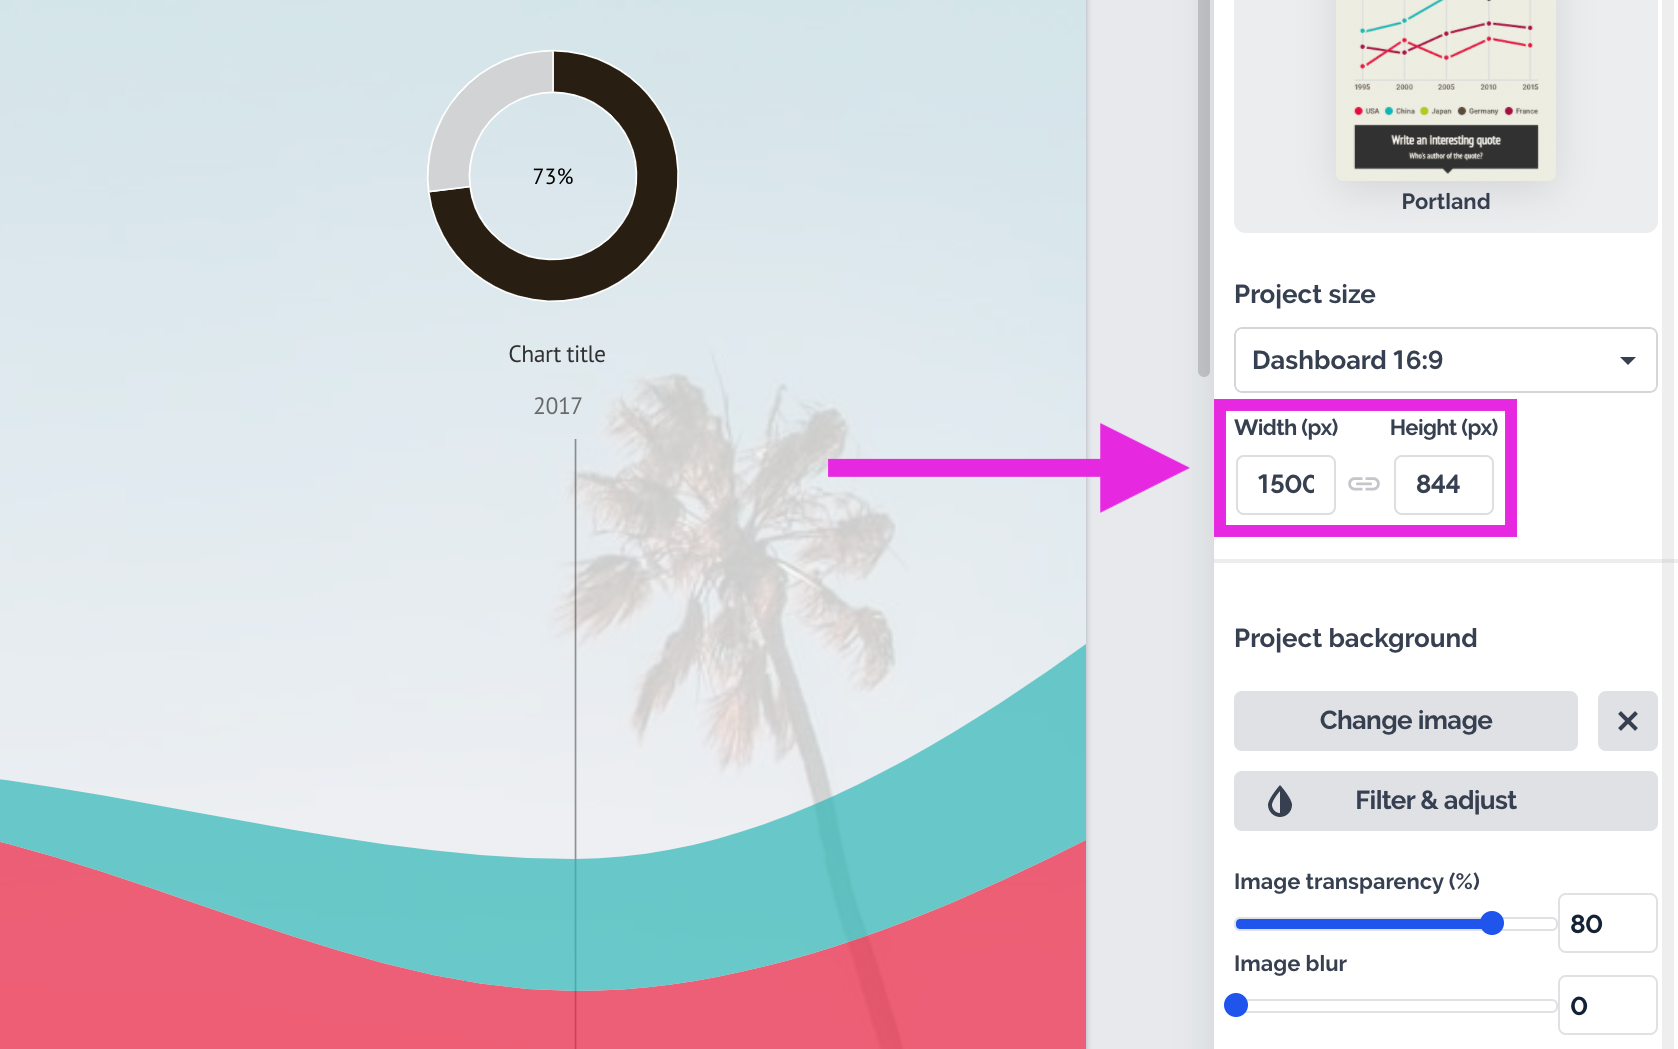The height and width of the screenshot is (1049, 1678).
Task: Select the Chart title text
Action: (557, 355)
